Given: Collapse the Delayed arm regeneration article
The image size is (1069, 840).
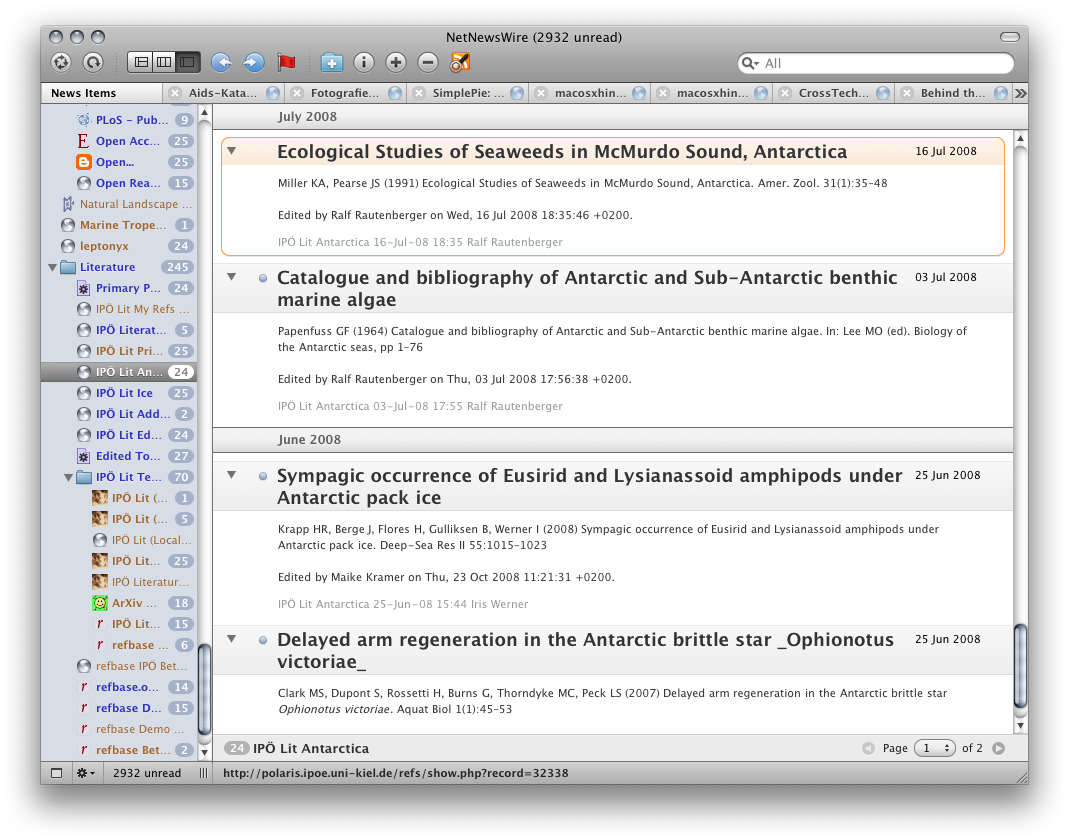Looking at the screenshot, I should 232,639.
